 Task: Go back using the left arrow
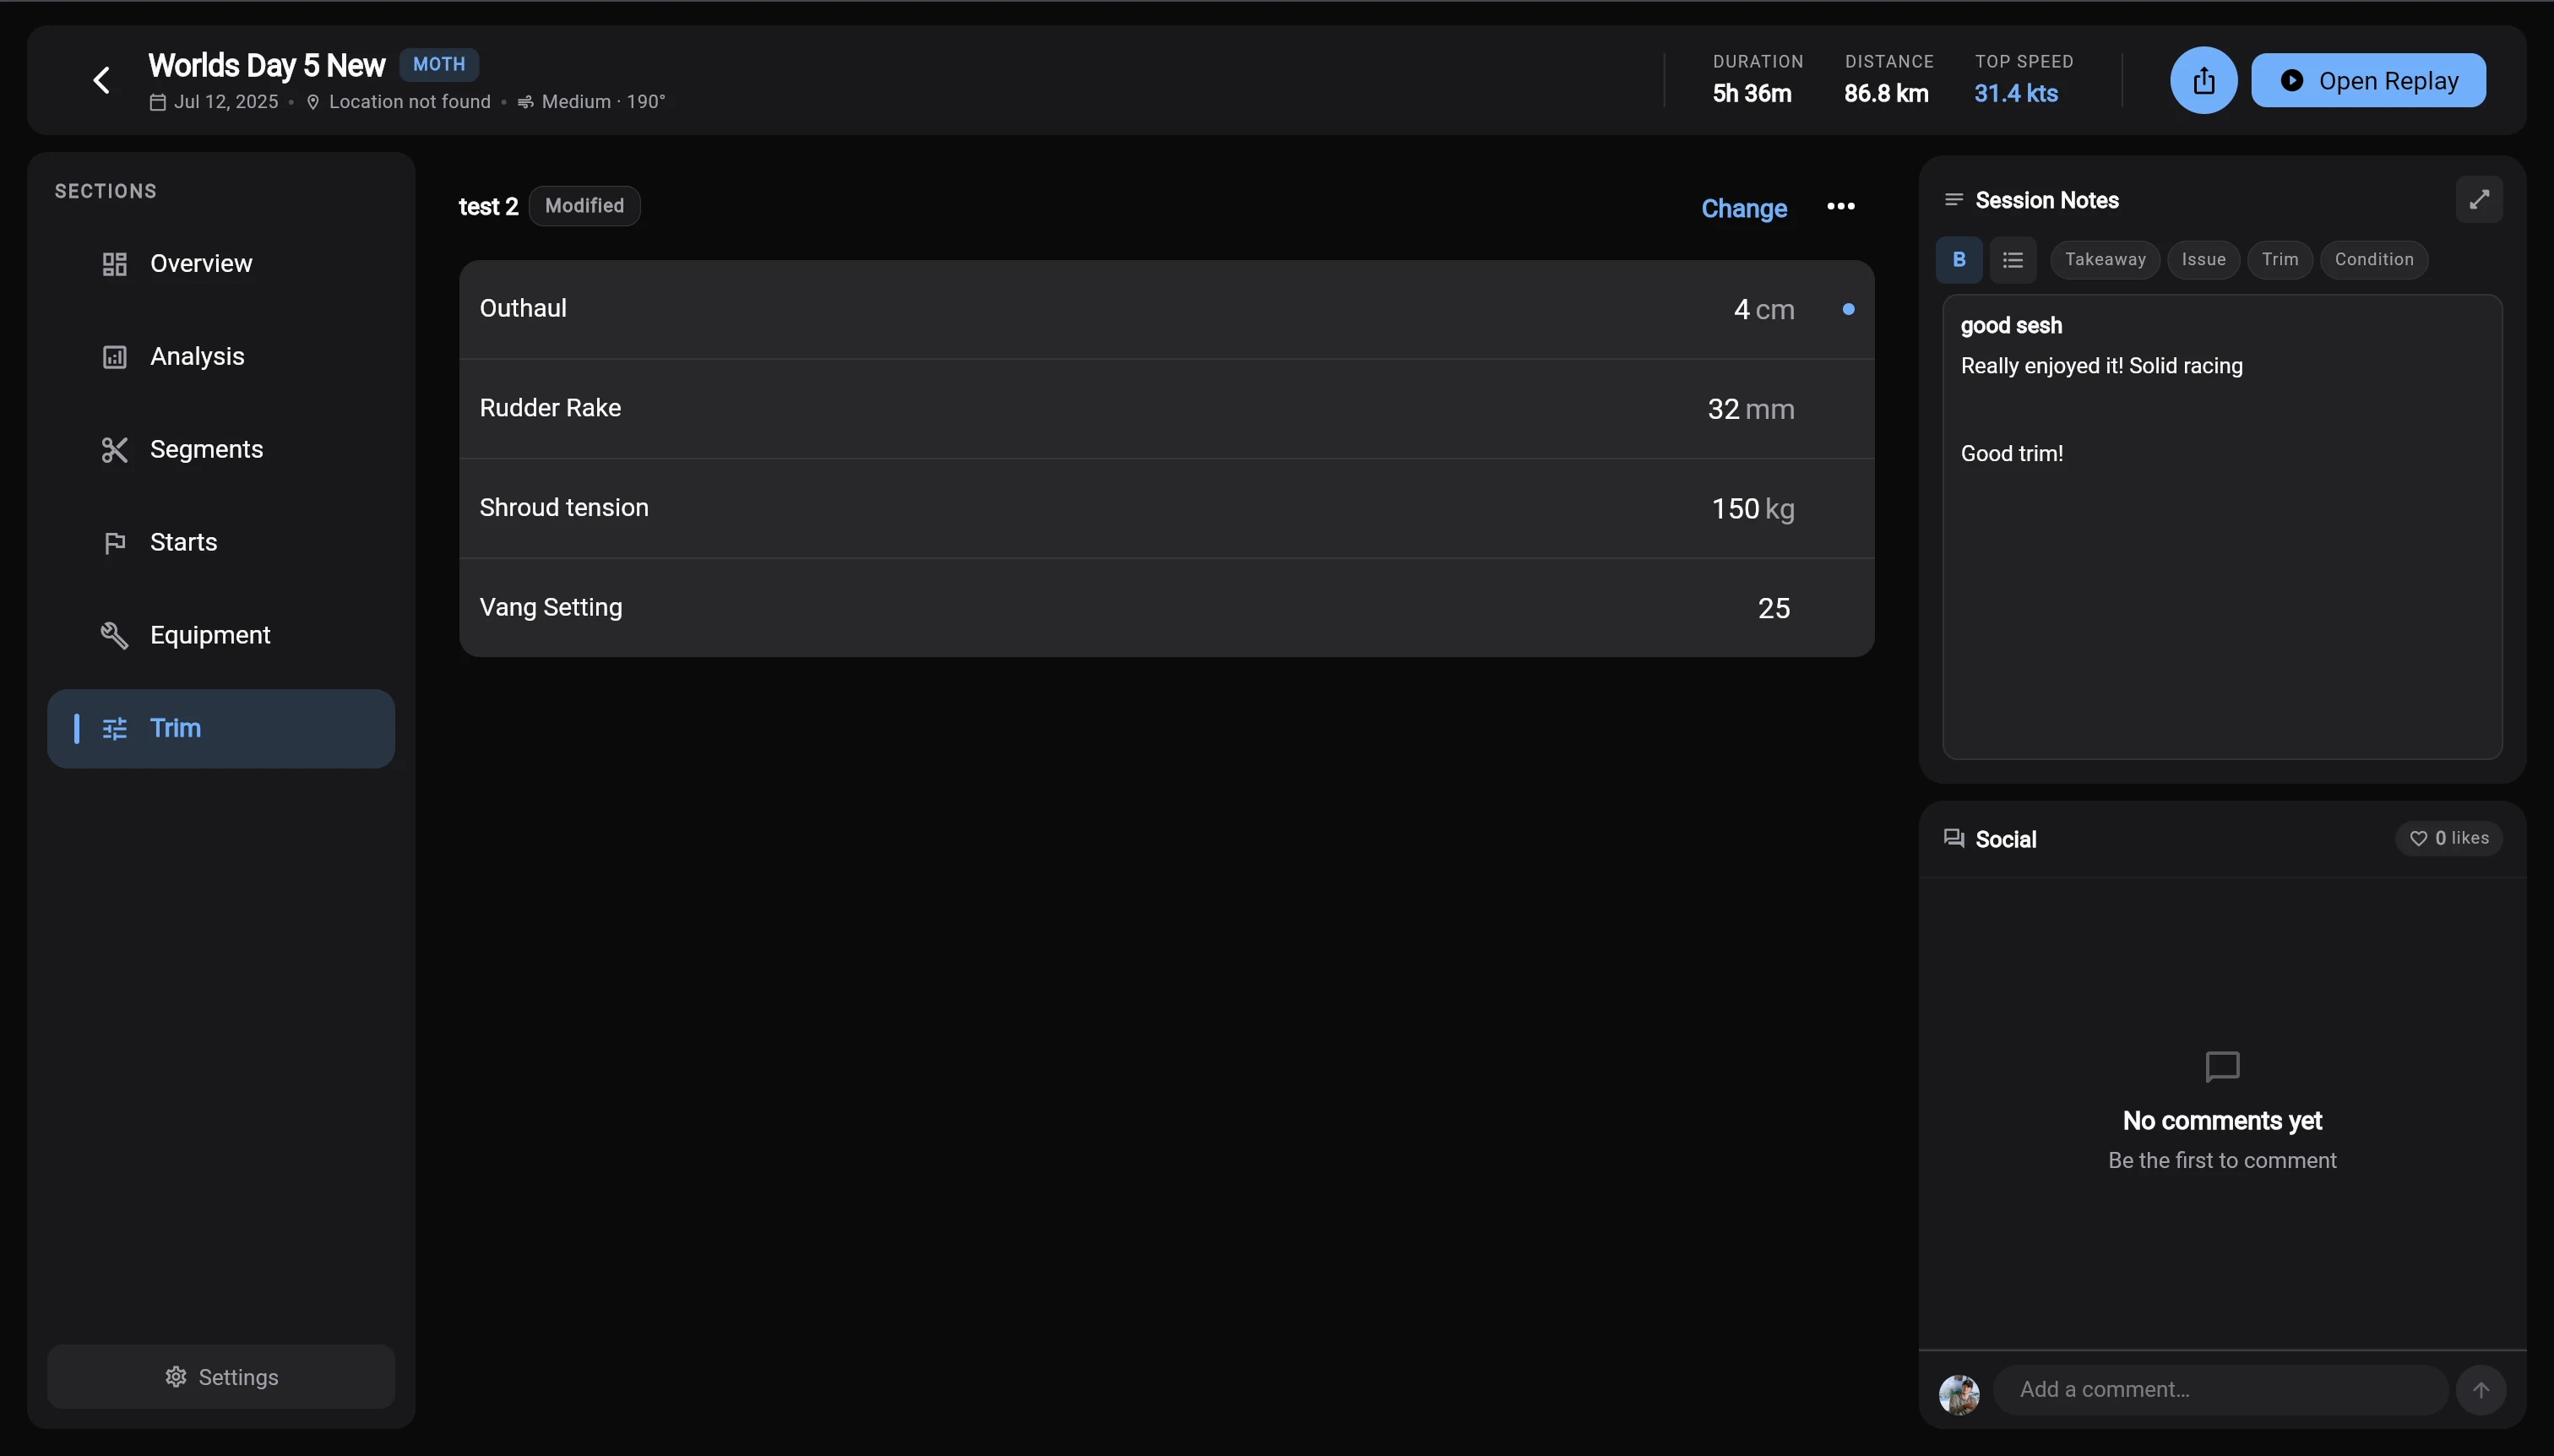101,80
